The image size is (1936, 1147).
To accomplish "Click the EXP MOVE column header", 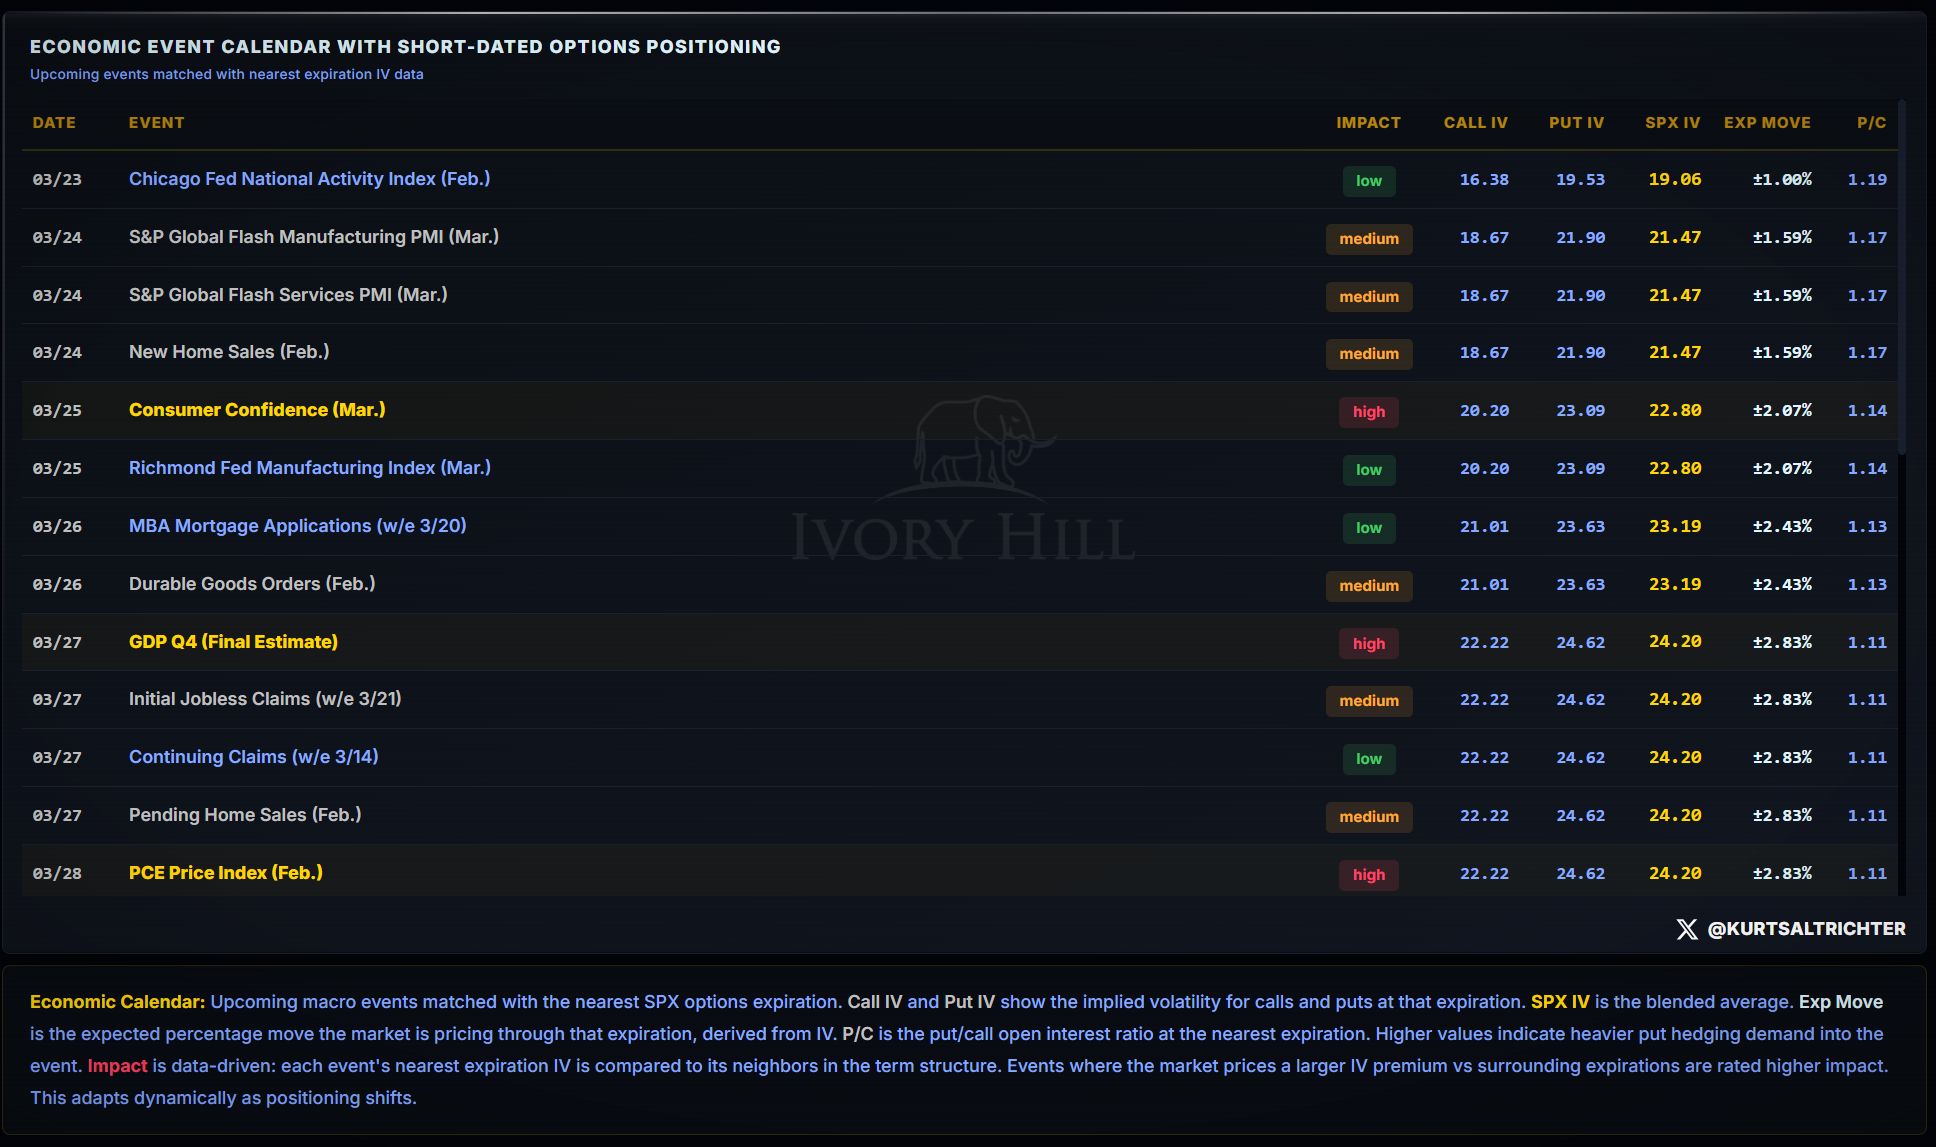I will [x=1767, y=123].
